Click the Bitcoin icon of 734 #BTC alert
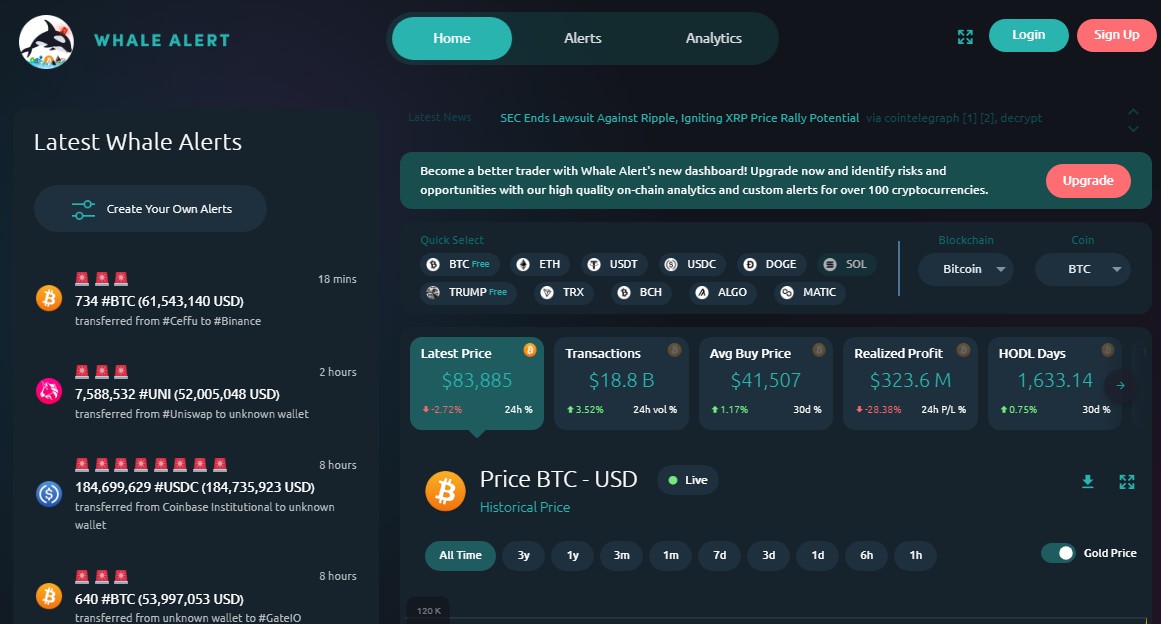This screenshot has width=1161, height=624. (x=49, y=298)
